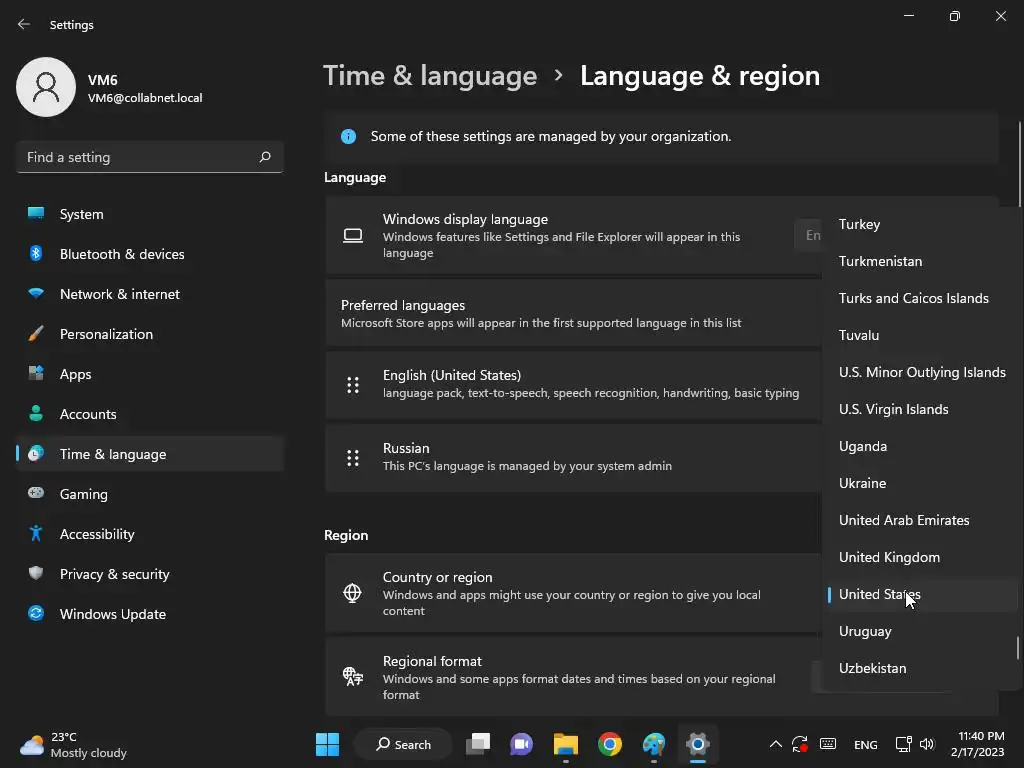Open Windows display language dropdown

tap(808, 235)
